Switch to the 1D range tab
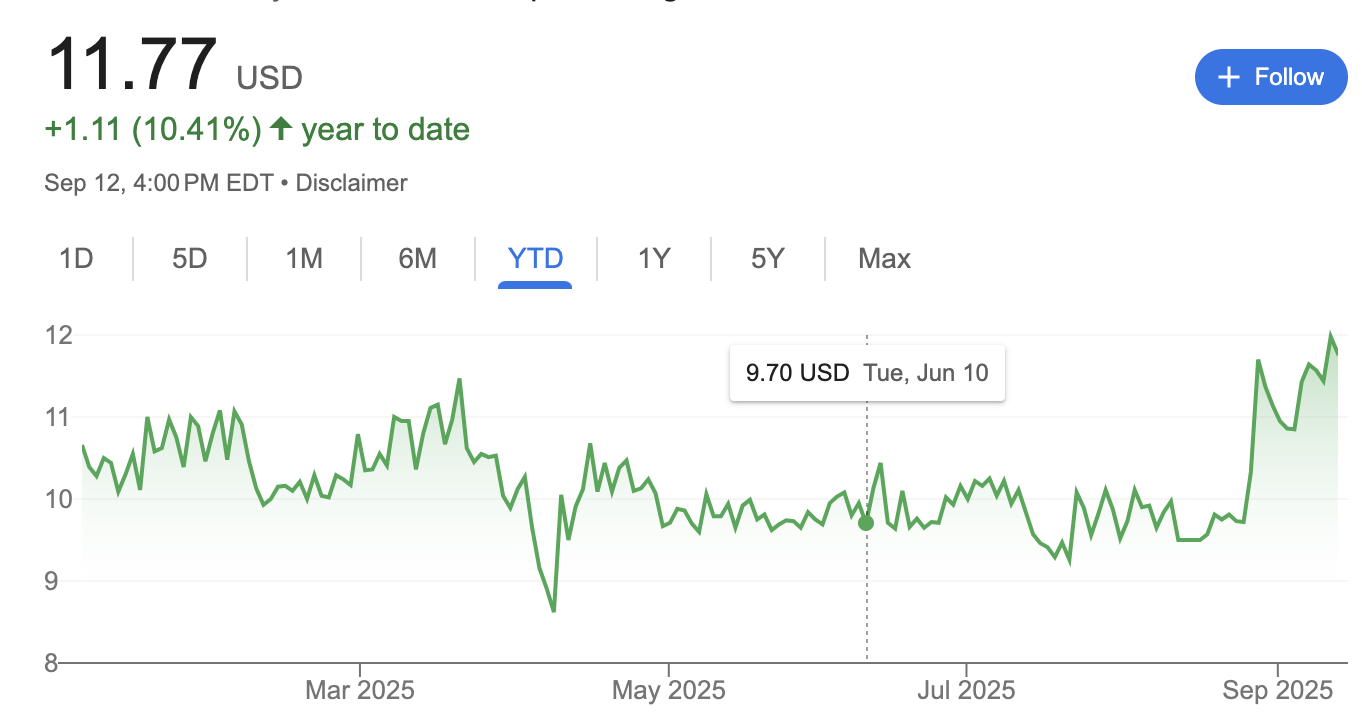Image resolution: width=1362 pixels, height=724 pixels. [x=76, y=259]
